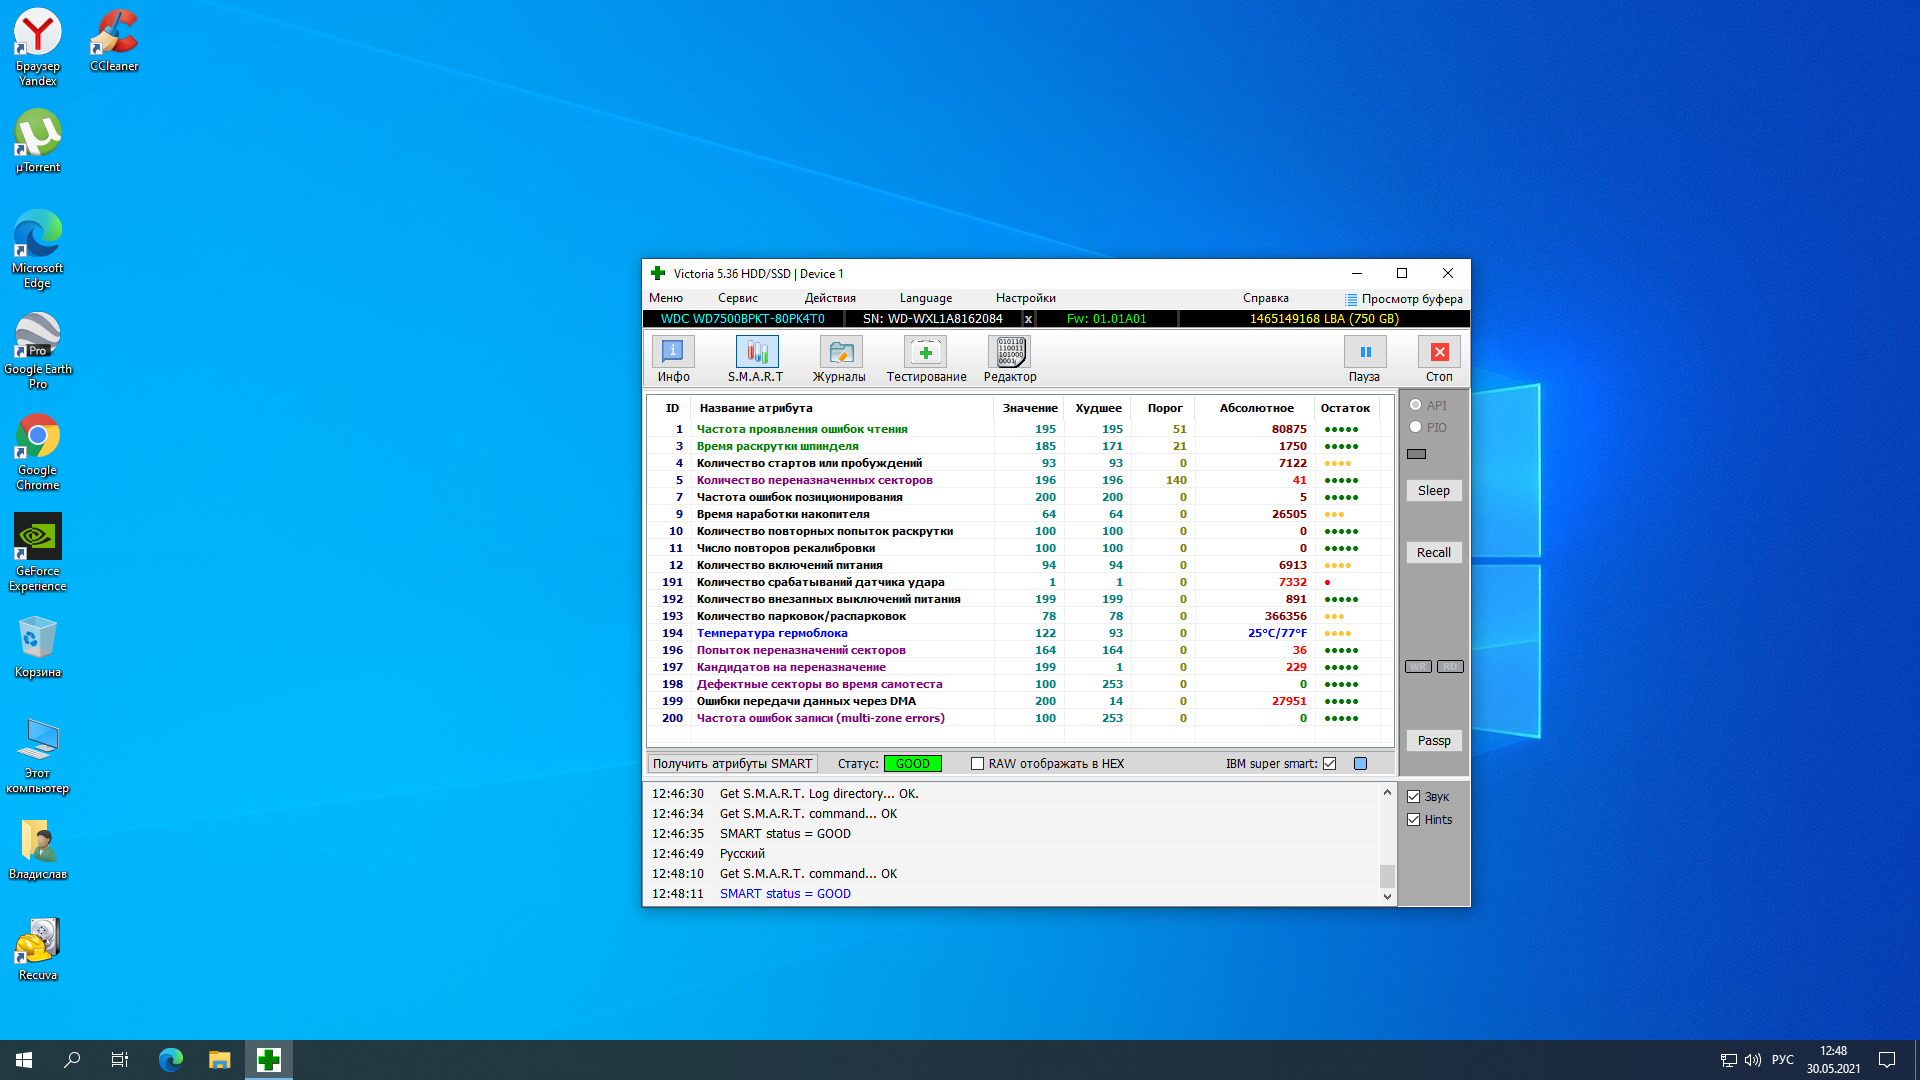Screen dimensions: 1920x1080
Task: Click the Стоп (Stop) control button
Action: 1440,351
